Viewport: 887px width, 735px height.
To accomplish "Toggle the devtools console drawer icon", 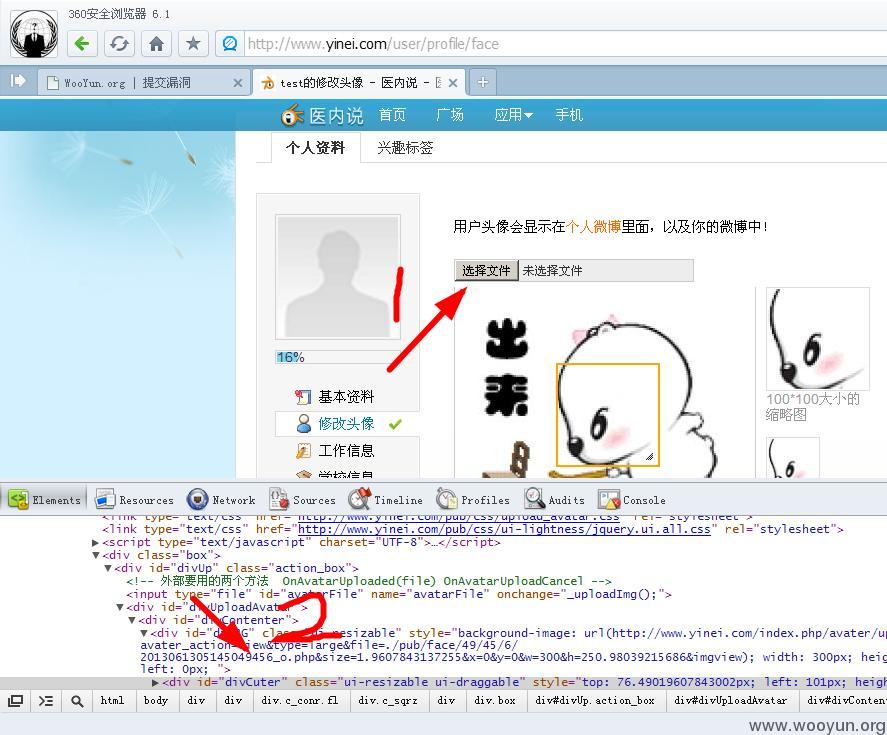I will click(x=46, y=700).
